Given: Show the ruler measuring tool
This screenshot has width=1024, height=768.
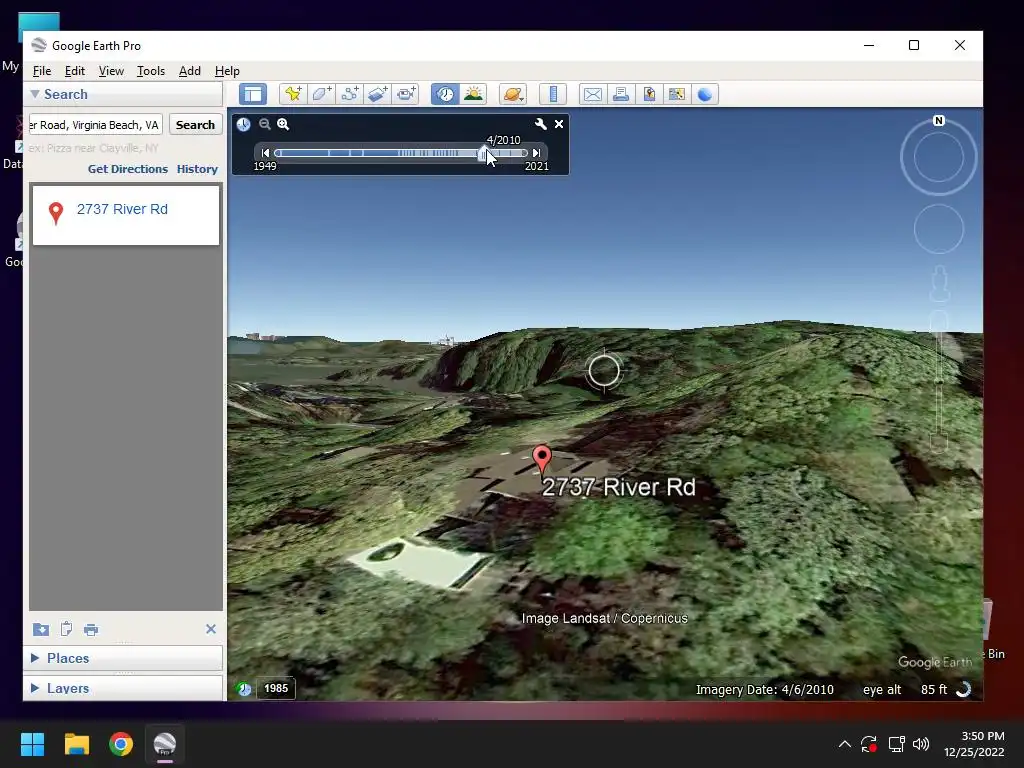Looking at the screenshot, I should (x=553, y=94).
